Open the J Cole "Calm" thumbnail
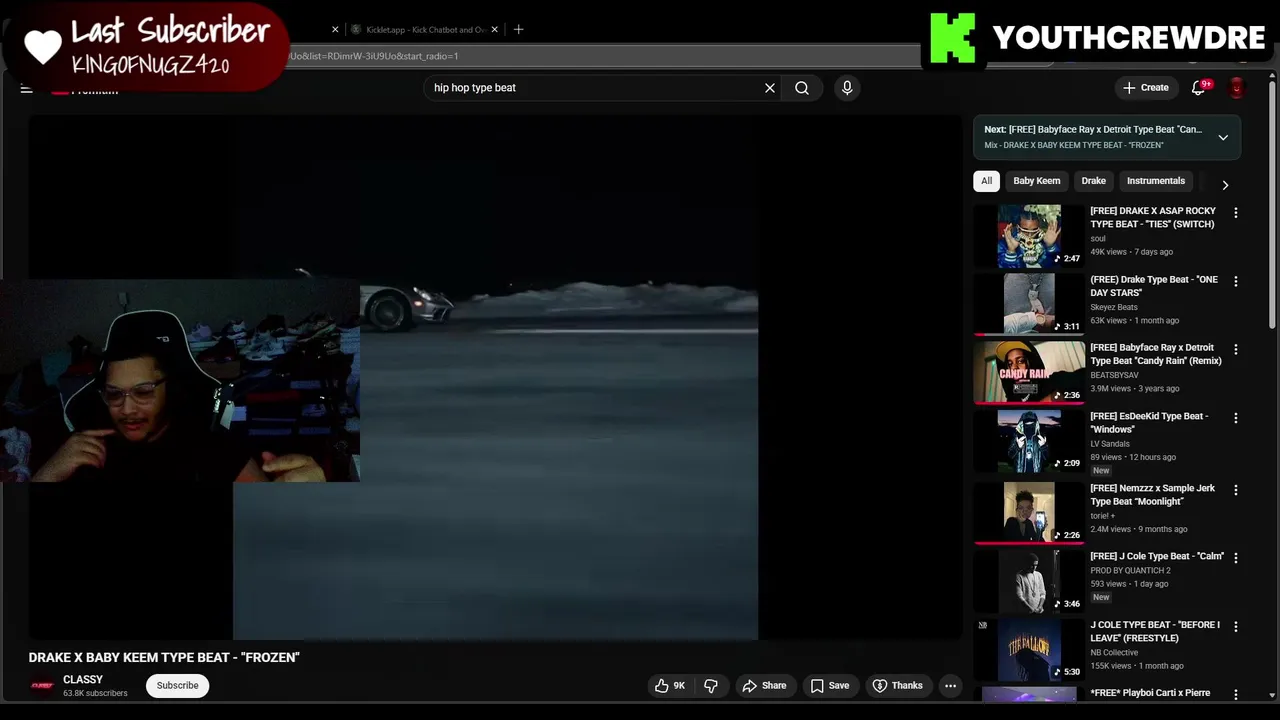Viewport: 1280px width, 720px height. (x=1029, y=580)
